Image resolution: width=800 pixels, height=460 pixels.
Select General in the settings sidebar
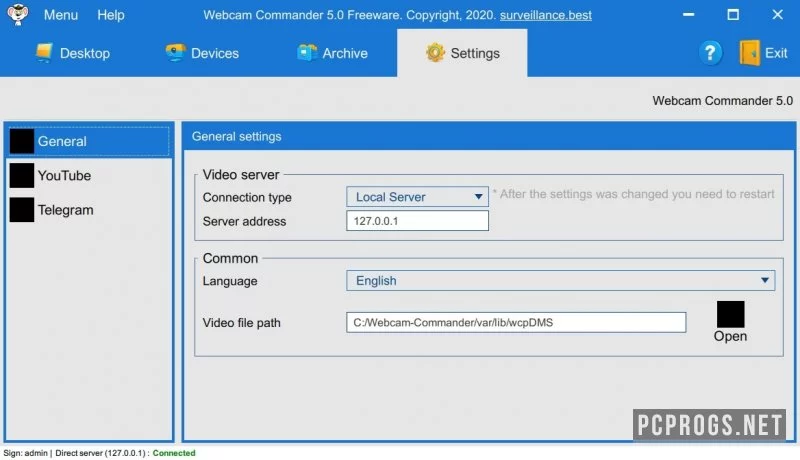pos(89,141)
